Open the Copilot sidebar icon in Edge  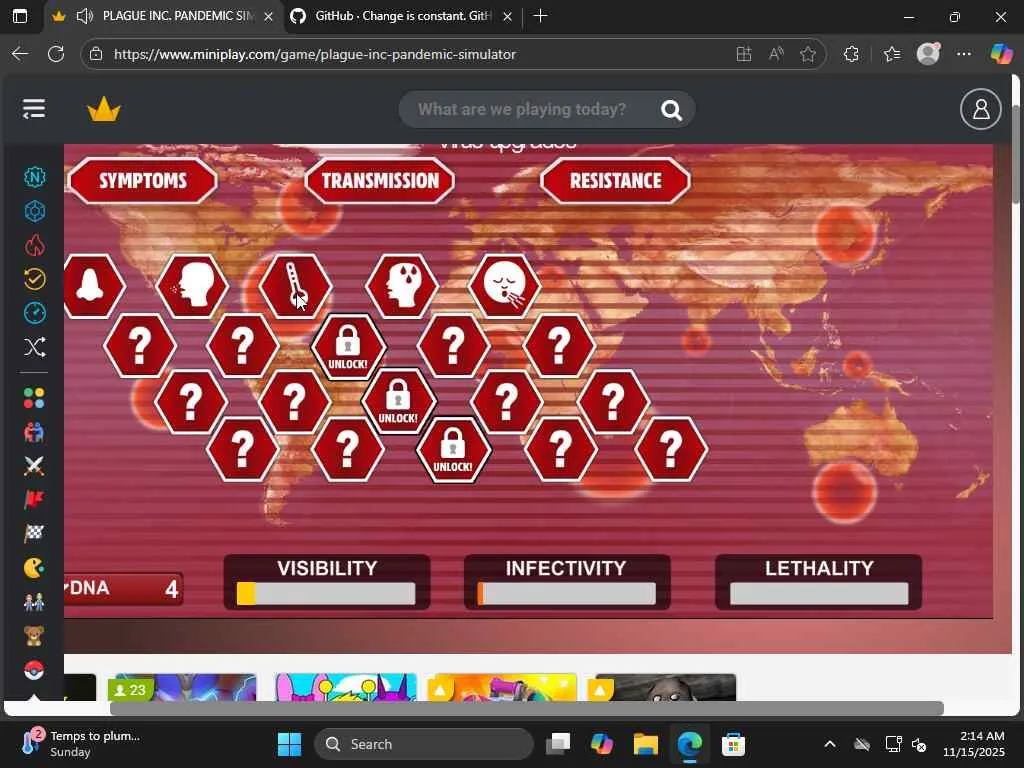(1001, 54)
